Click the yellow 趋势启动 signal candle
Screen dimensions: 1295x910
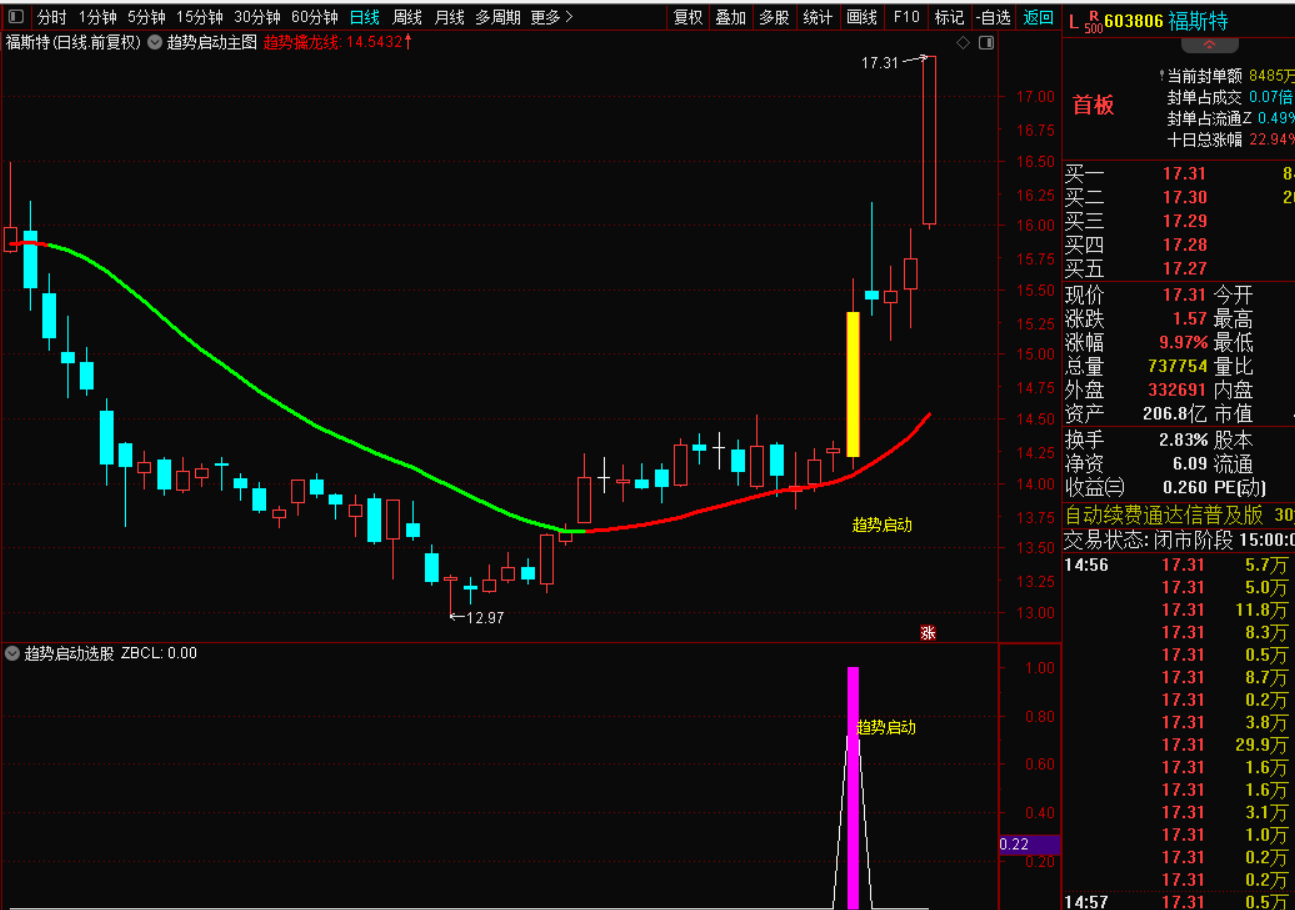pos(853,384)
